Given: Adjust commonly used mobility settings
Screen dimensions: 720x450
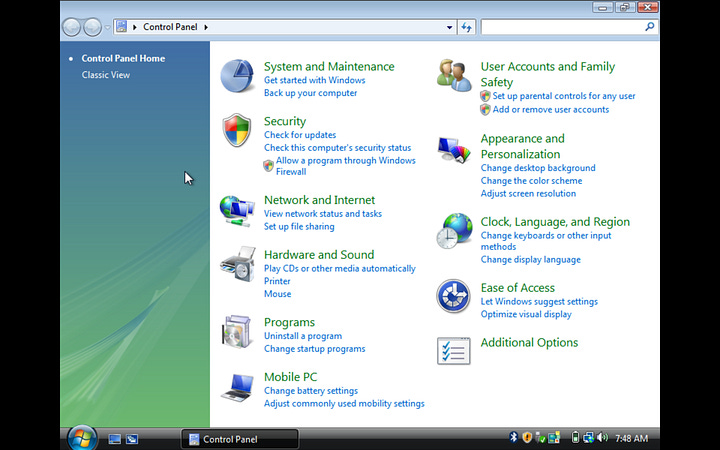Looking at the screenshot, I should 344,404.
